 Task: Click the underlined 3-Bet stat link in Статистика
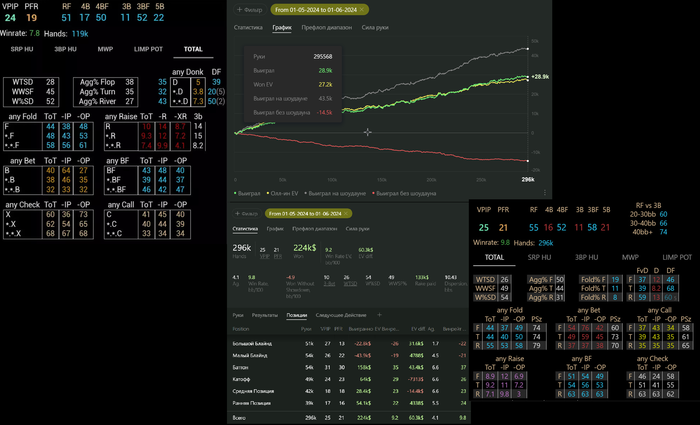point(329,283)
